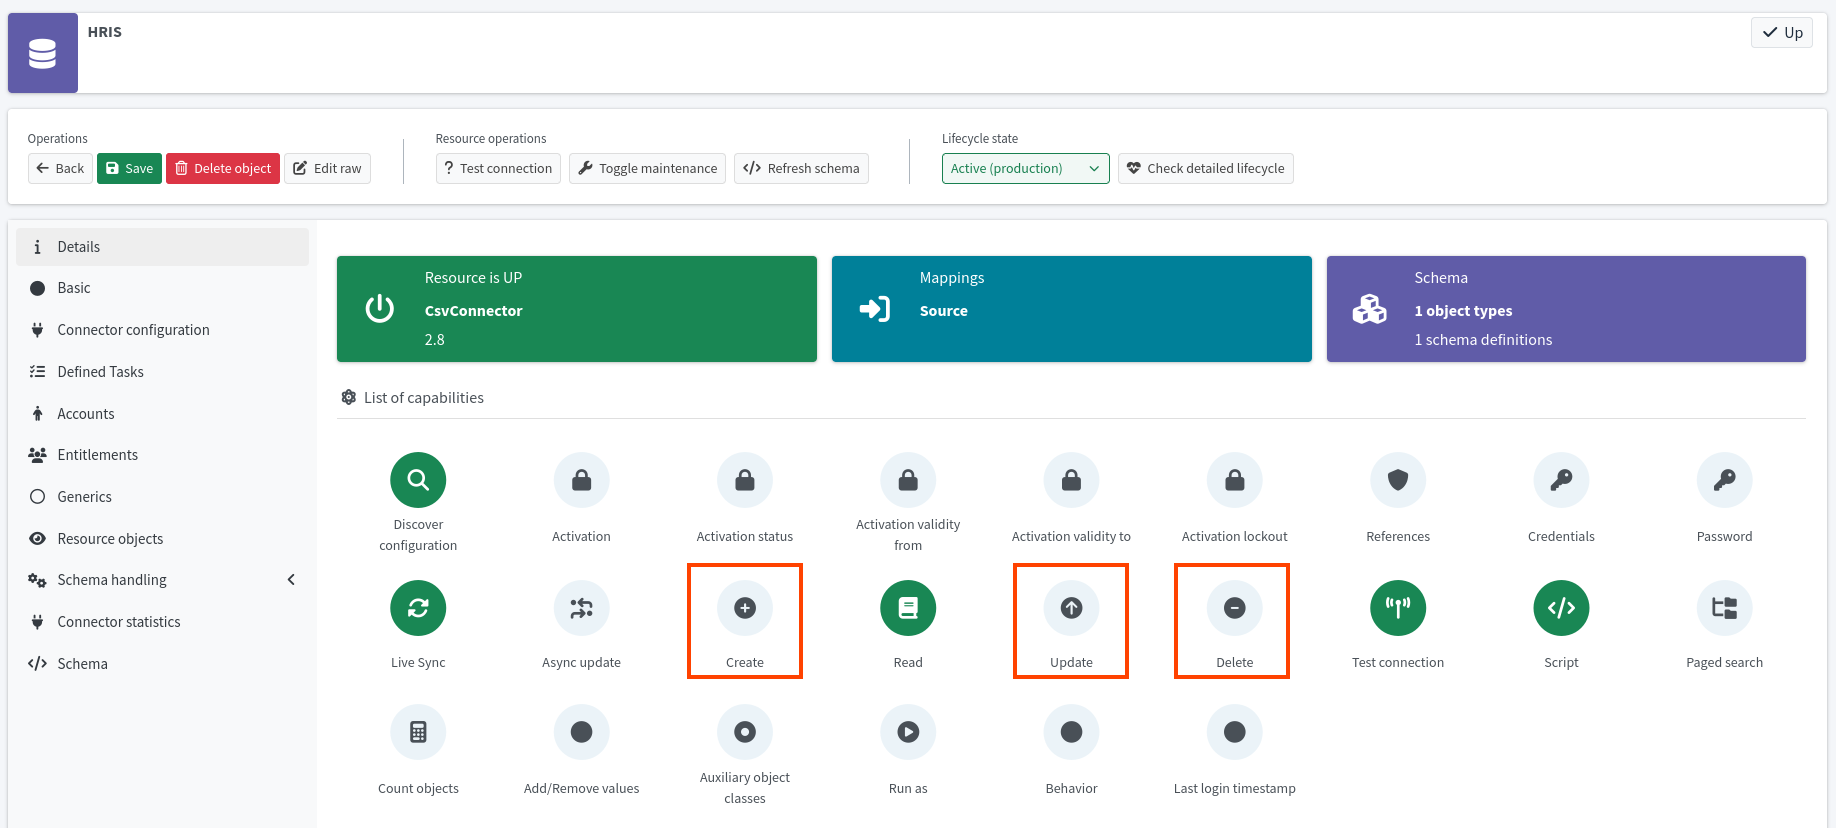Click the Script code icon

1561,608
